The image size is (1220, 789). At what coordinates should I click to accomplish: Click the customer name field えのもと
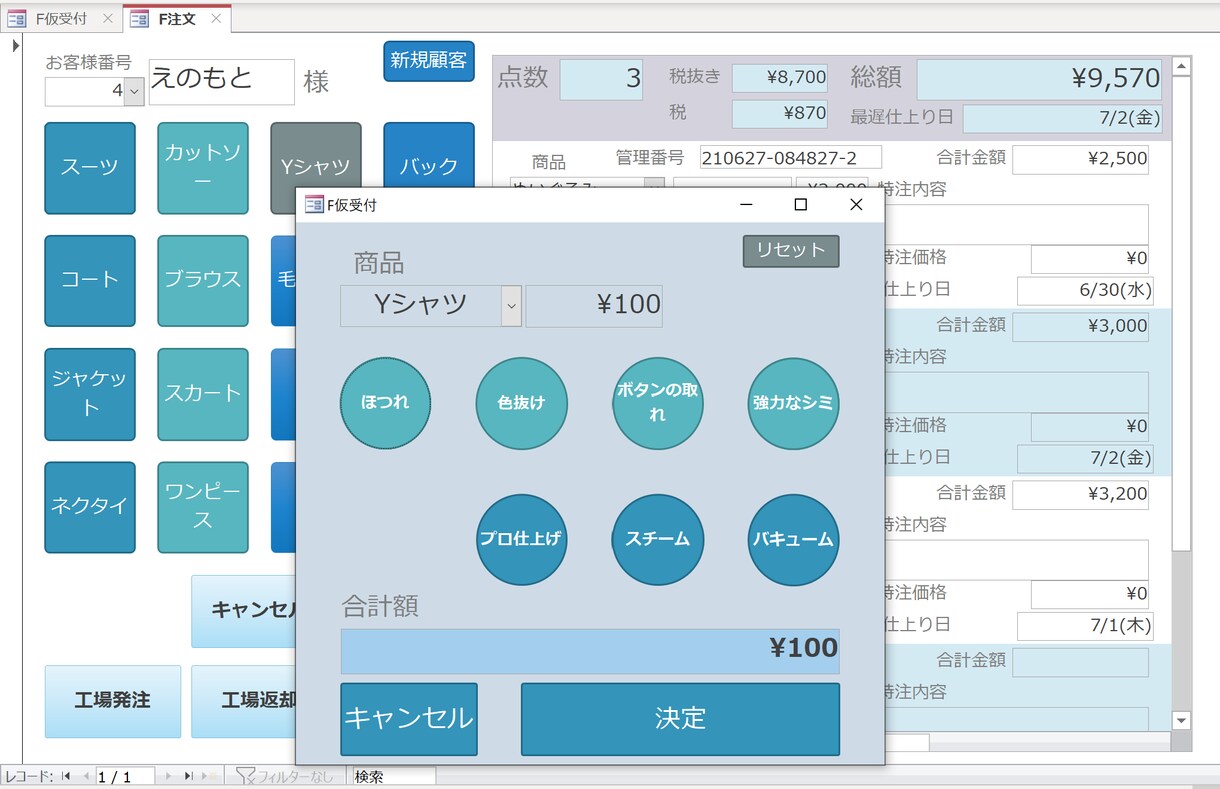pyautogui.click(x=222, y=82)
